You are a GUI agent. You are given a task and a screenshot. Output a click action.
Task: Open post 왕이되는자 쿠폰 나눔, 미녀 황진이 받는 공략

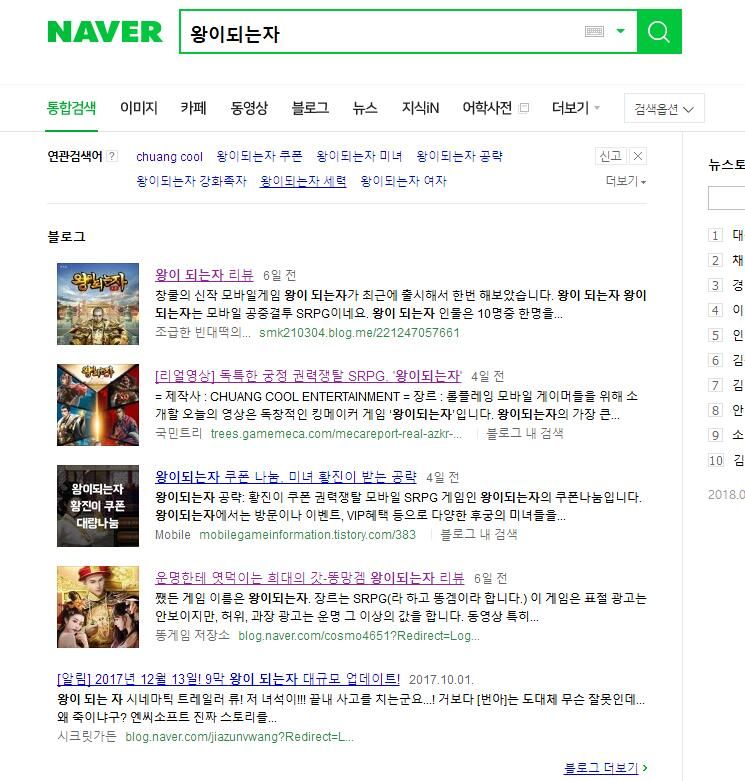click(286, 477)
